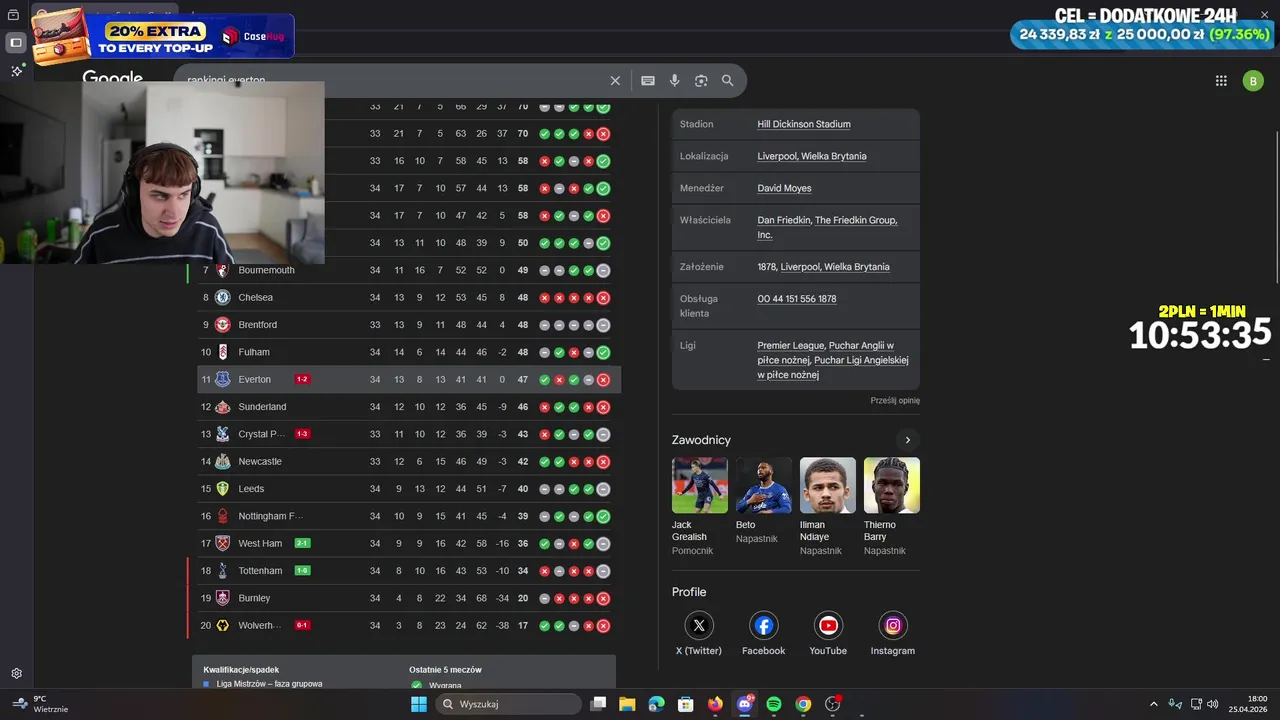The image size is (1280, 720).
Task: Open Dan Friedkin owner link
Action: click(x=784, y=220)
